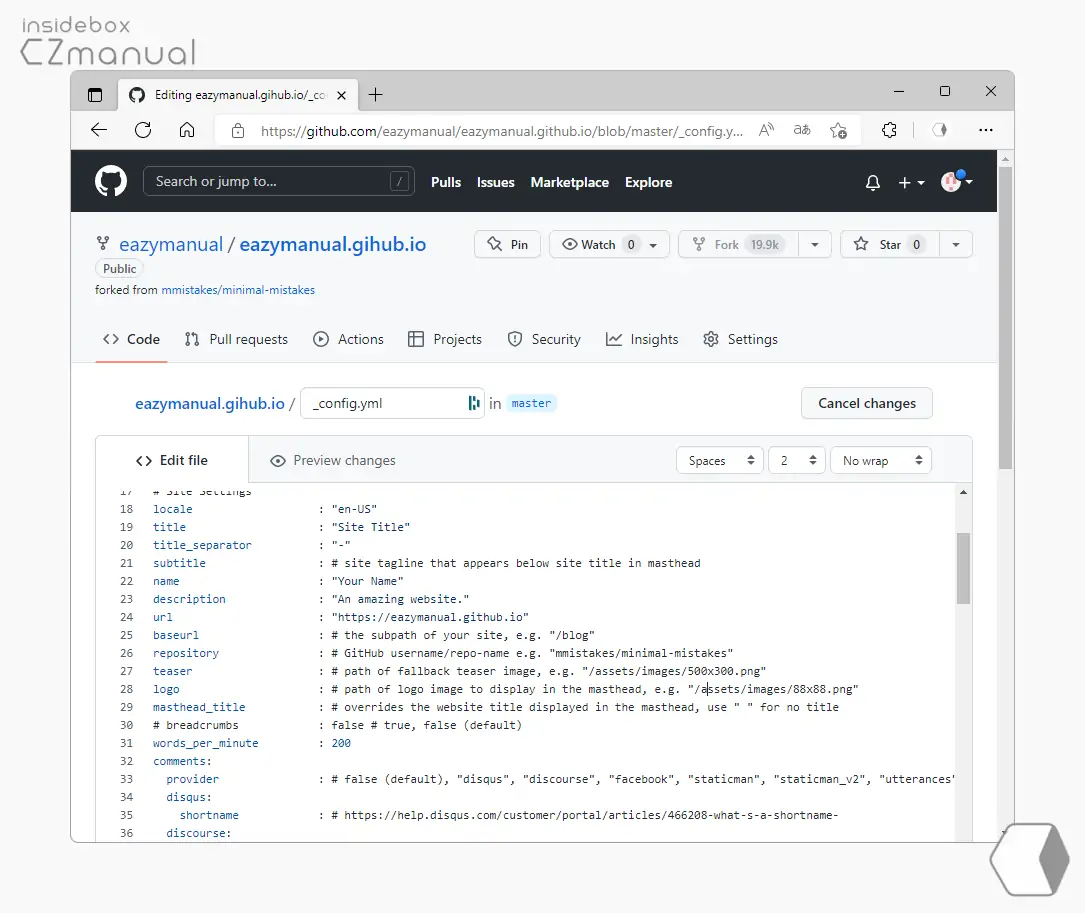Click eazymanual.gihub.io repo title link

click(333, 244)
